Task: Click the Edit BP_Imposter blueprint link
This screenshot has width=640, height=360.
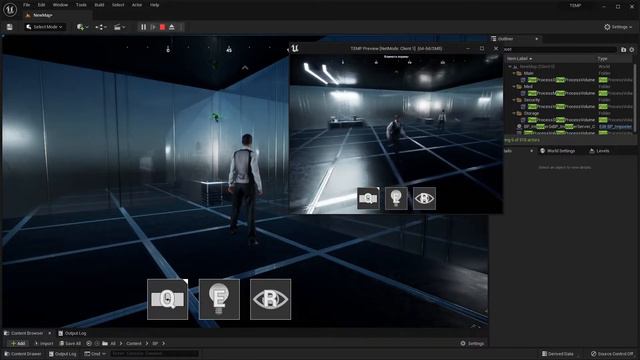Action: 615,127
